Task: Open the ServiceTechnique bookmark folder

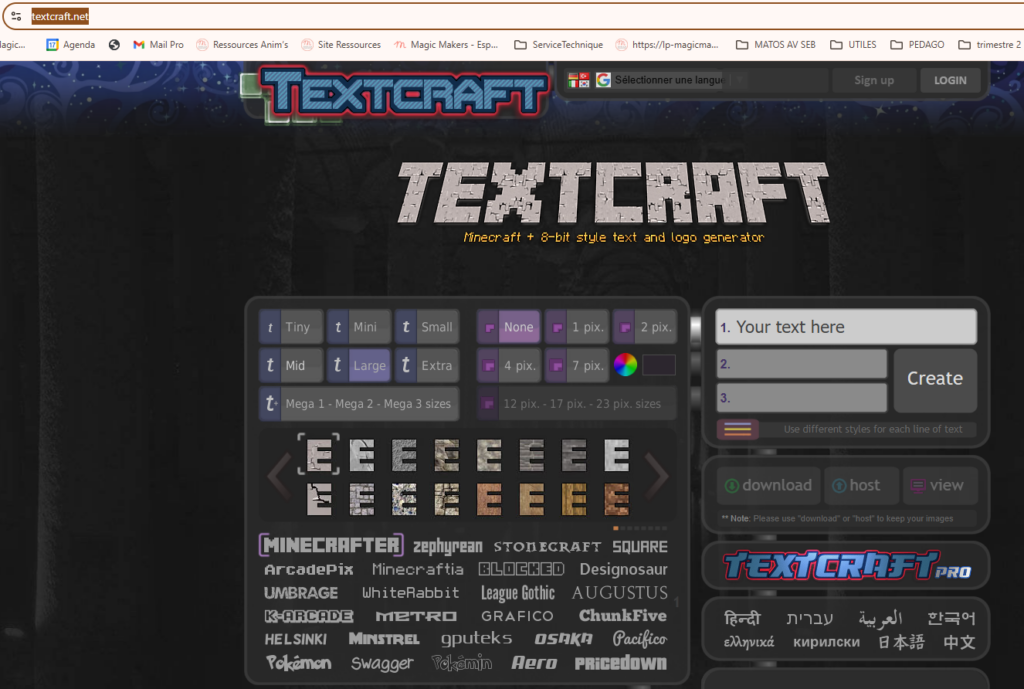Action: [558, 44]
